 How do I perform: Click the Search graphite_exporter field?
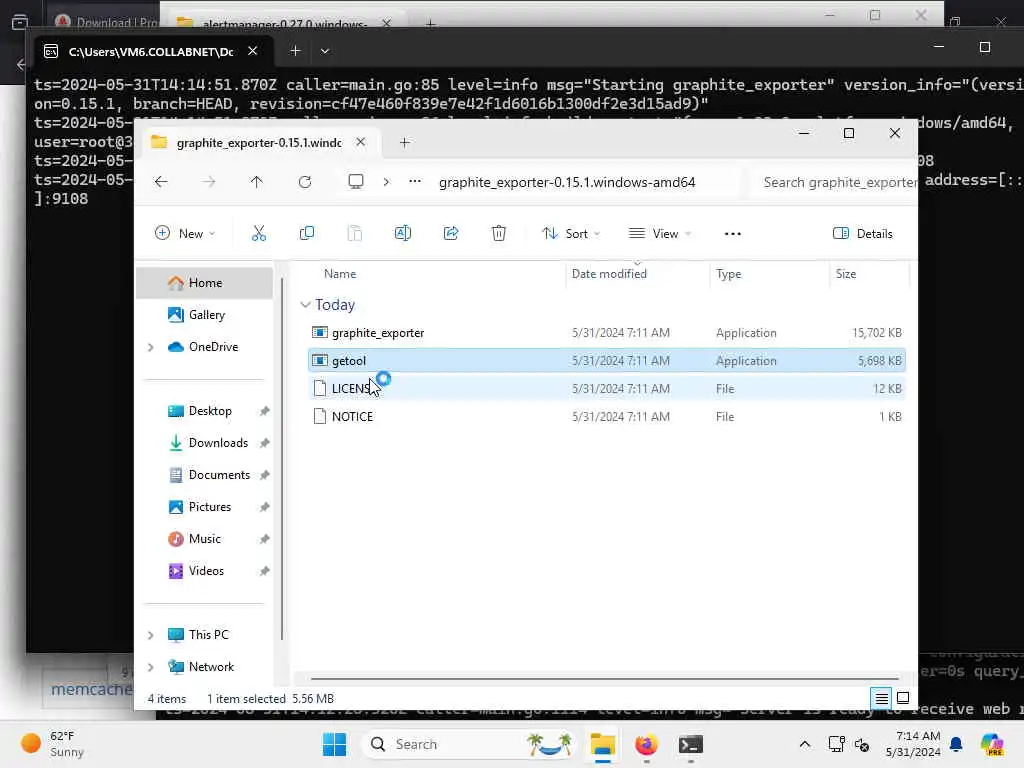coord(835,182)
